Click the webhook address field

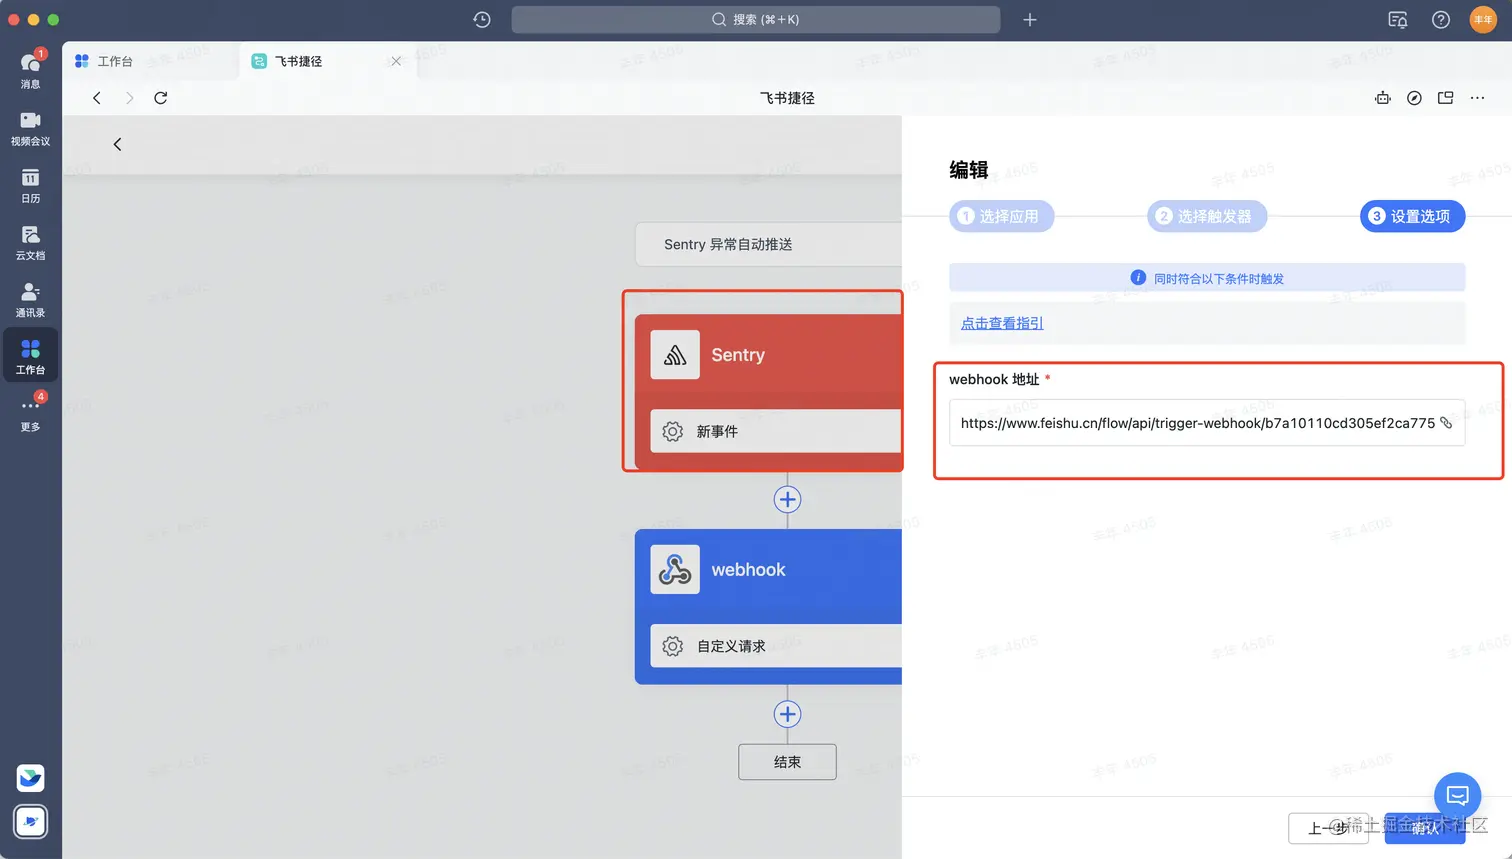click(x=1207, y=423)
